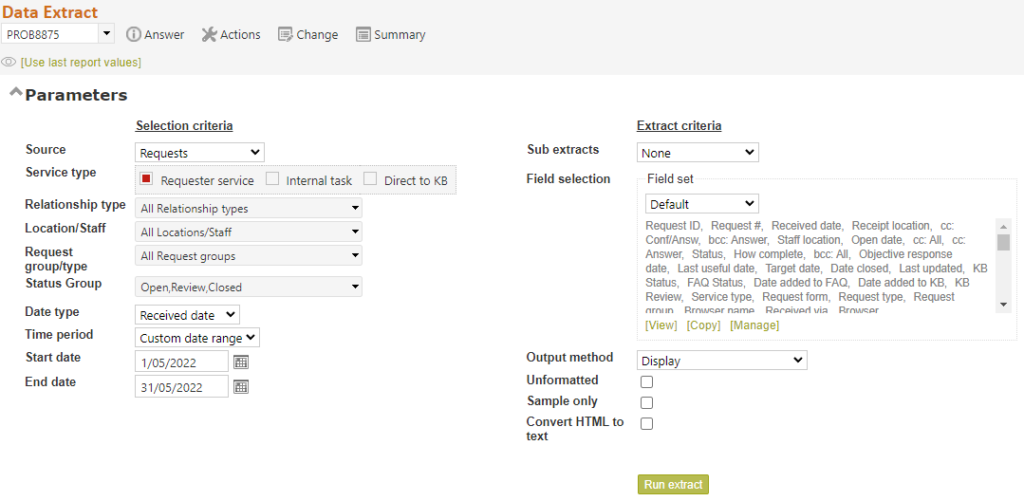Open the Actions tools icon
The width and height of the screenshot is (1024, 501).
point(209,35)
